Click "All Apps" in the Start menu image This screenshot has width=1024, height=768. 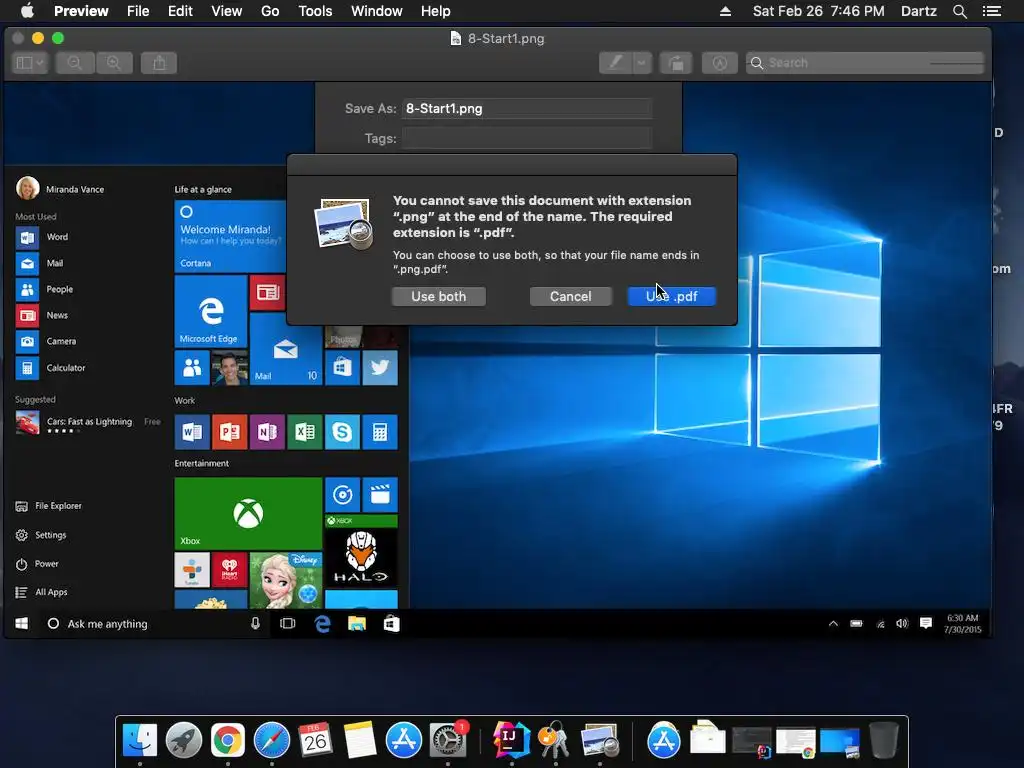[51, 592]
